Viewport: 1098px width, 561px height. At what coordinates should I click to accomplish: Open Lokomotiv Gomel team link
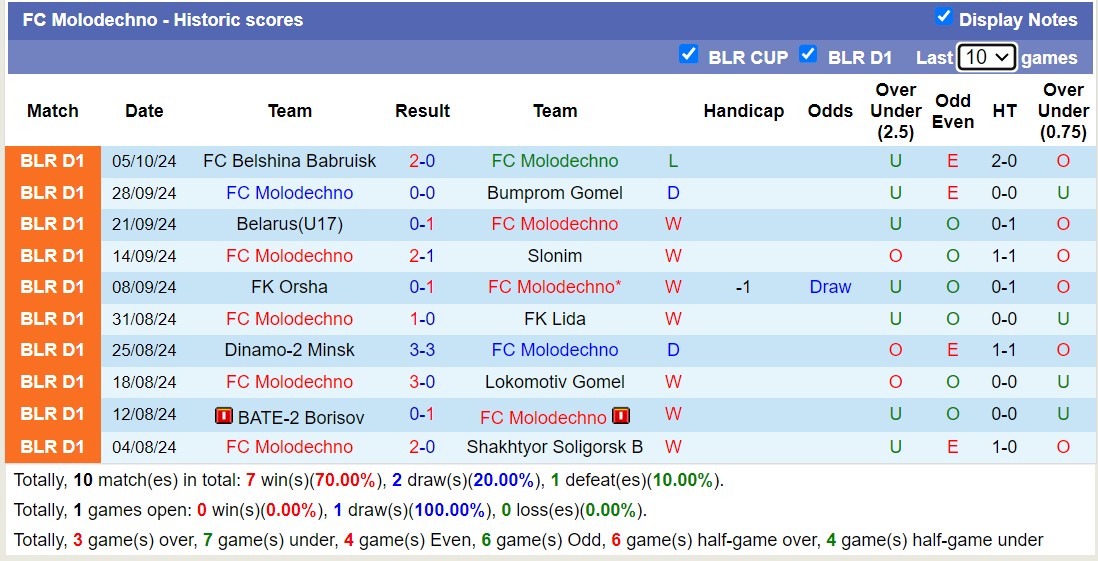point(555,382)
